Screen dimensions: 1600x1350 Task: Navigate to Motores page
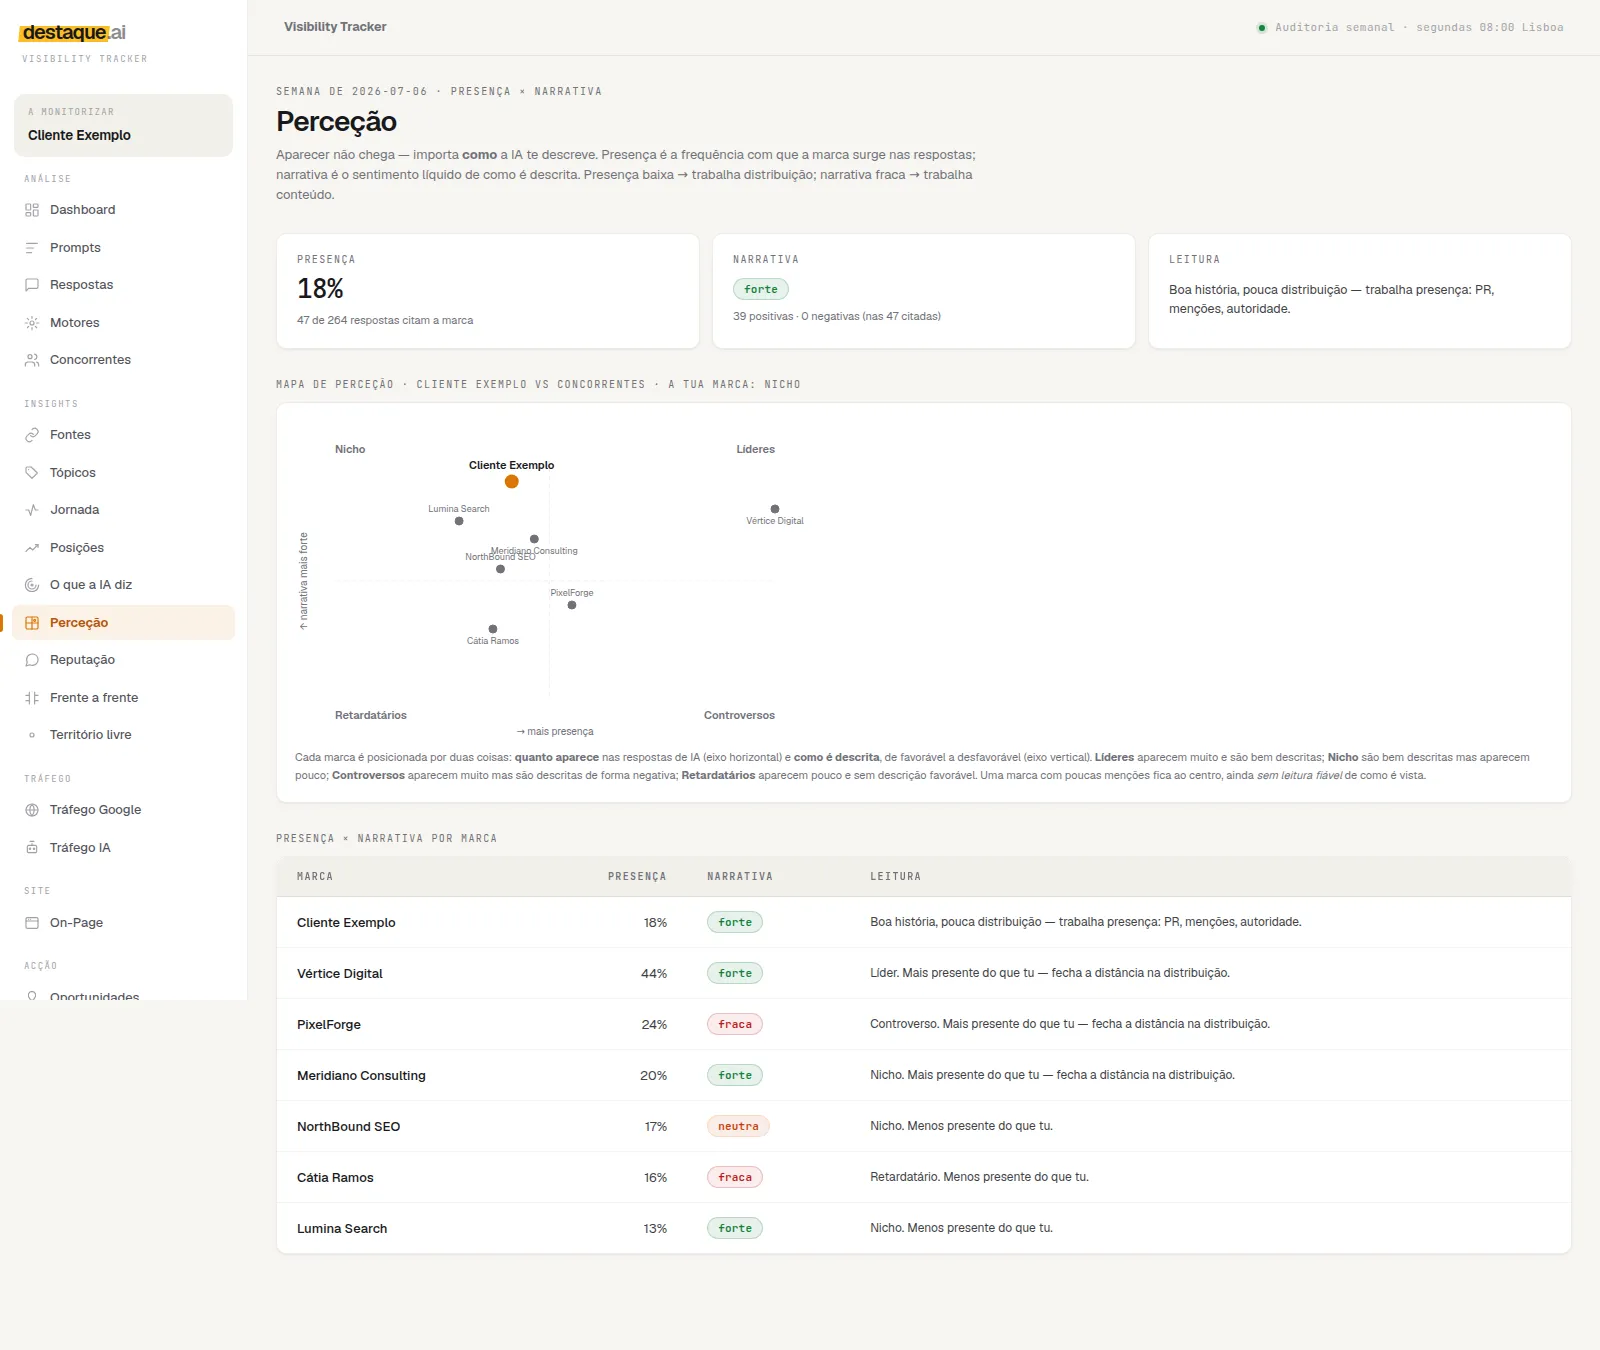click(124, 323)
